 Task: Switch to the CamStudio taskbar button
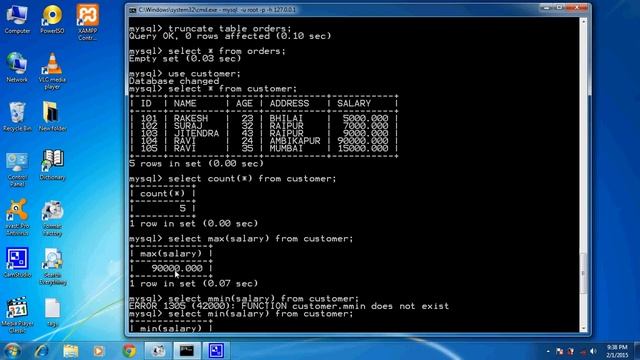(x=216, y=351)
